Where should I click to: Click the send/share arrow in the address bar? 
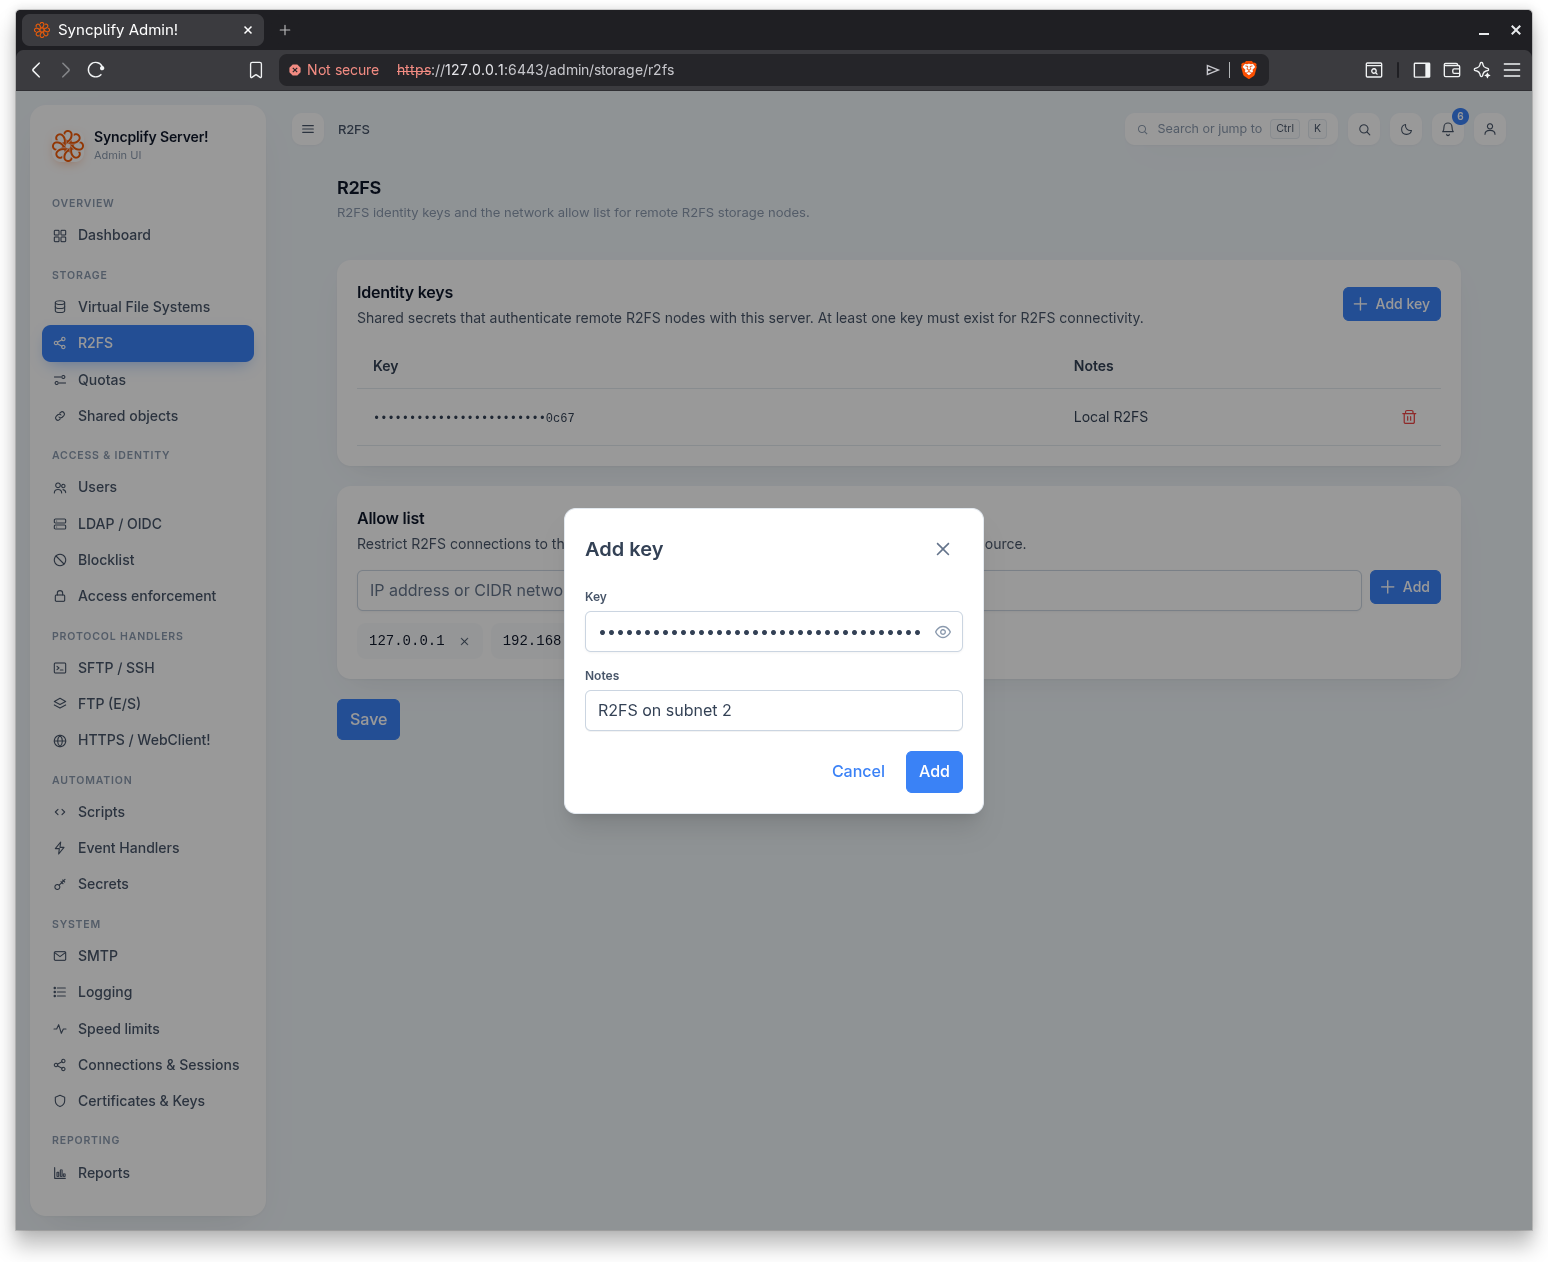point(1212,70)
